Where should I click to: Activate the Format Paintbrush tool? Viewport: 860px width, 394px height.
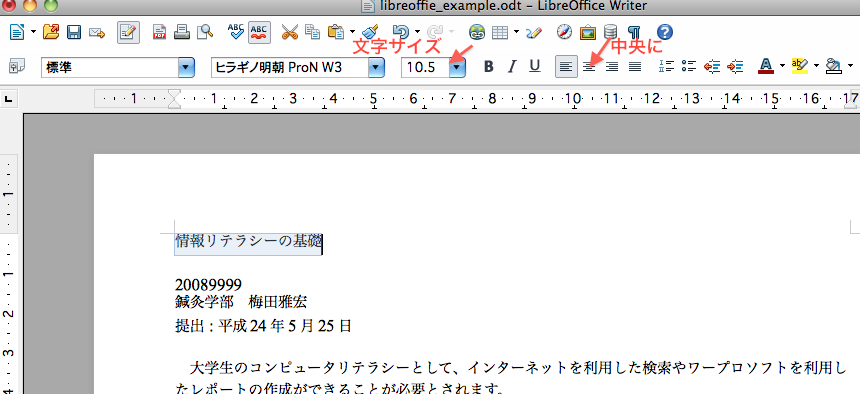371,32
